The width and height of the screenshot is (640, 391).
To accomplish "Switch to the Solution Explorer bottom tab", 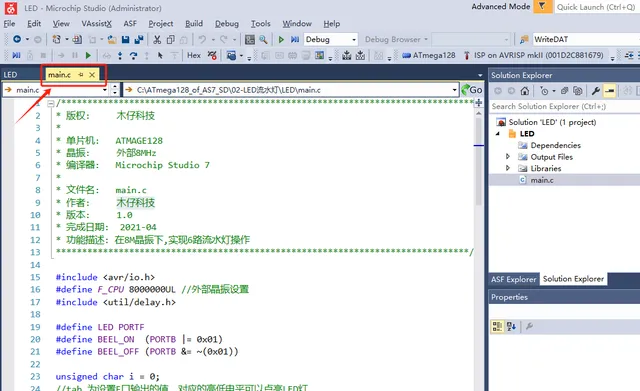I will [573, 279].
